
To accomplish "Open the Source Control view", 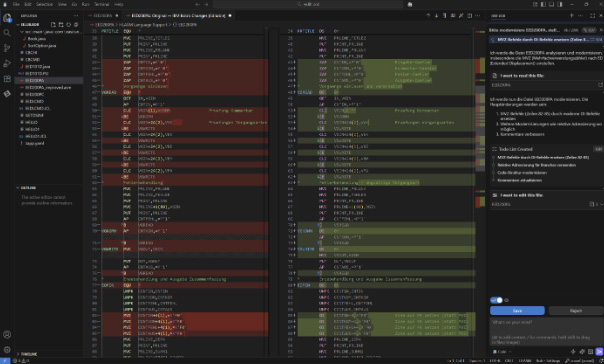I will (7, 48).
